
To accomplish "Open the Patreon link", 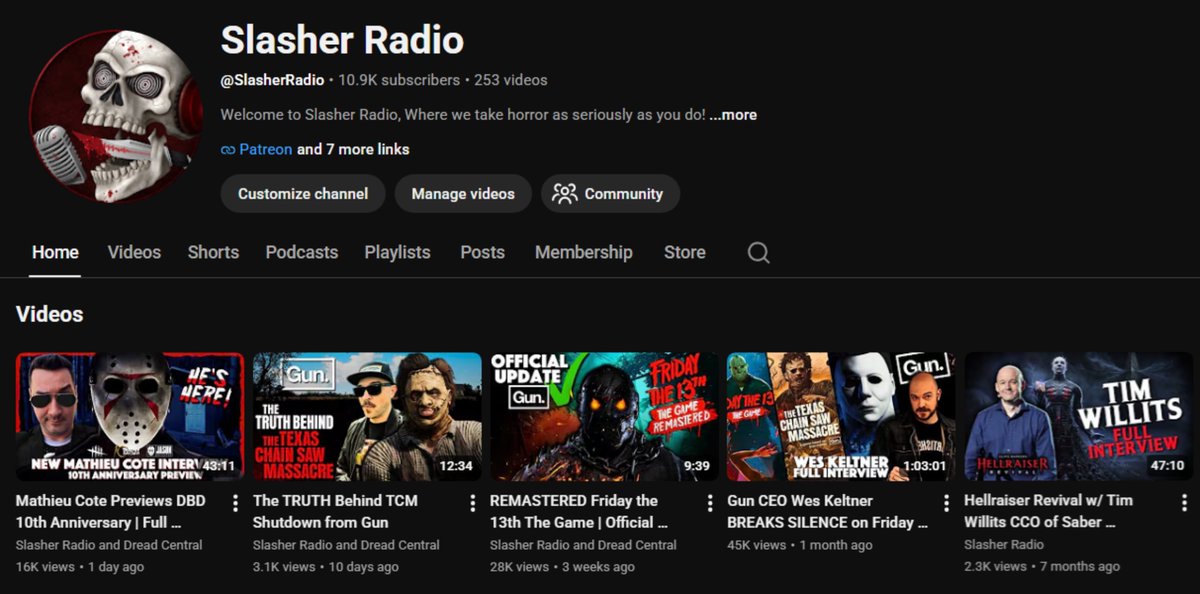I will tap(266, 149).
